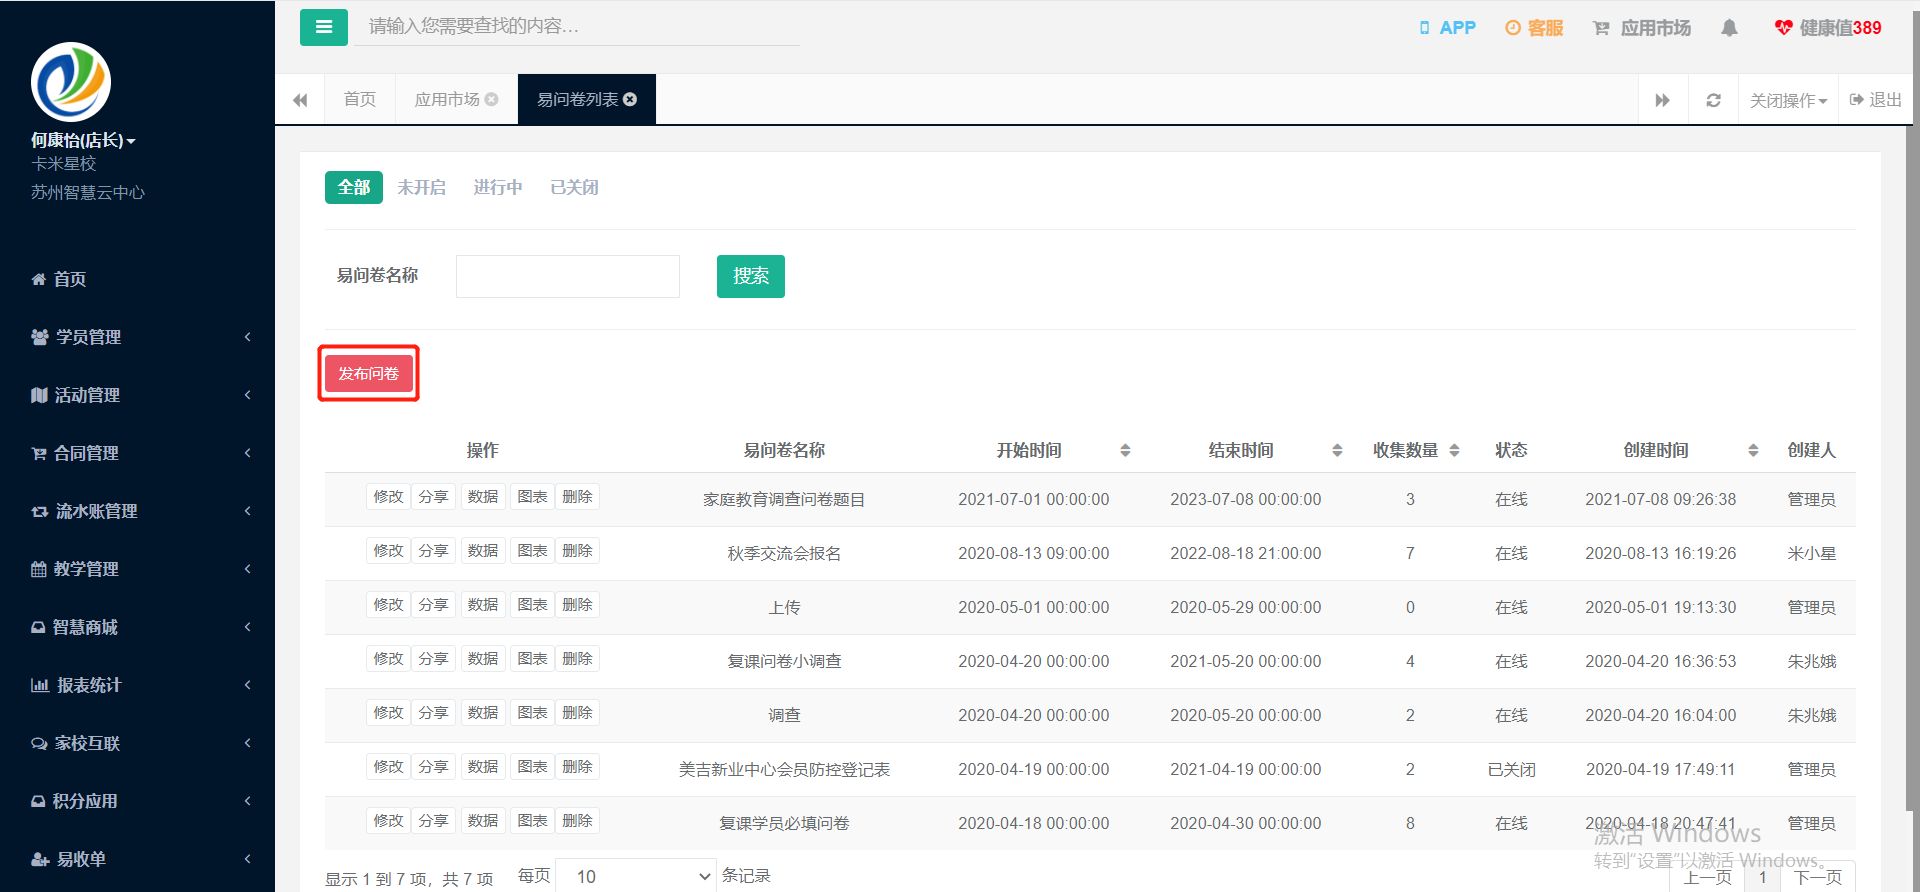Close the 应用市场 tab
The image size is (1920, 892).
coord(492,99)
